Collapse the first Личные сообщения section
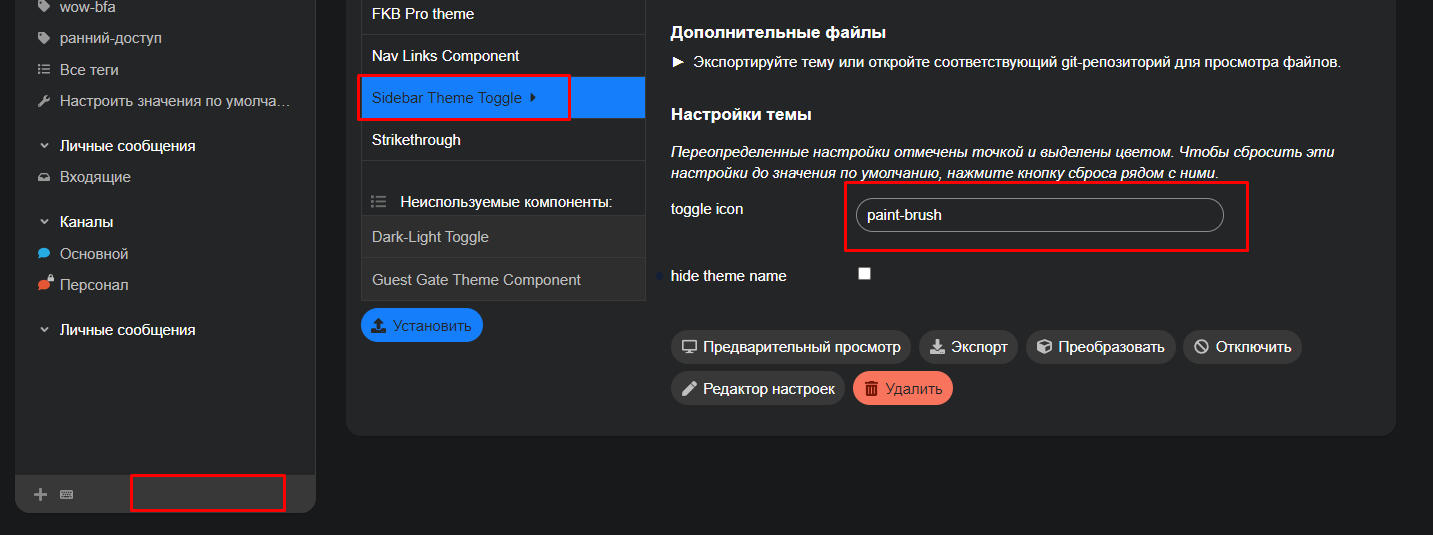This screenshot has height=535, width=1433. point(44,146)
